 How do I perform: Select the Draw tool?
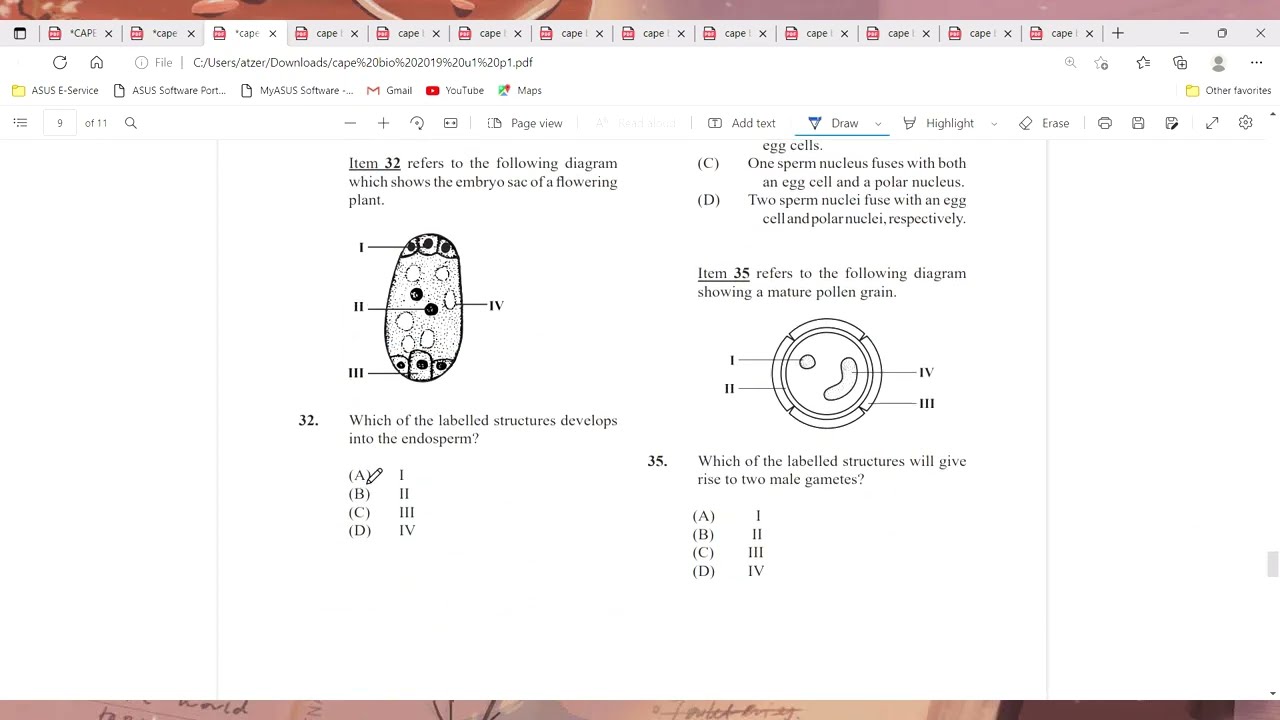[x=833, y=123]
